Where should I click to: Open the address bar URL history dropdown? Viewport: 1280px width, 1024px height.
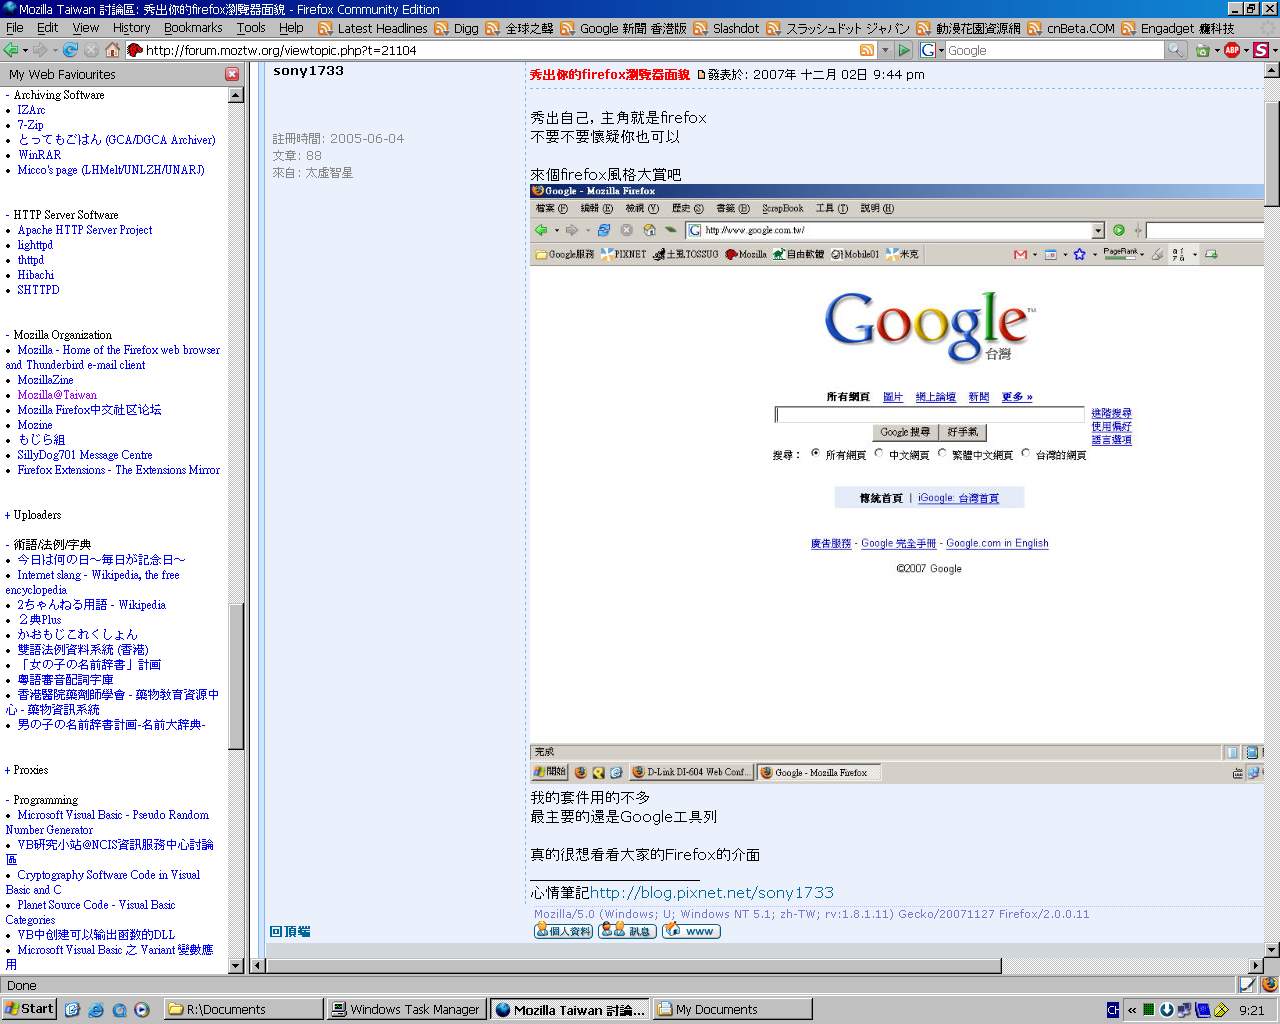pyautogui.click(x=885, y=50)
